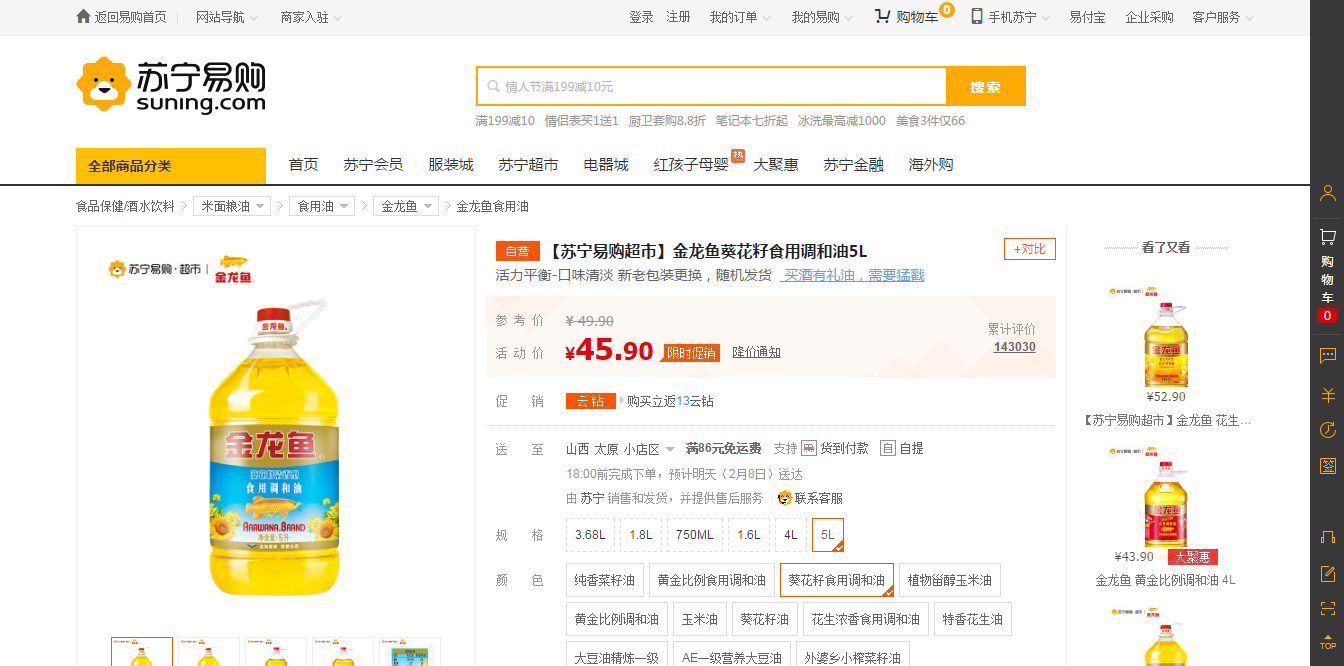Select the 750ML size option
The height and width of the screenshot is (666, 1344).
point(695,534)
